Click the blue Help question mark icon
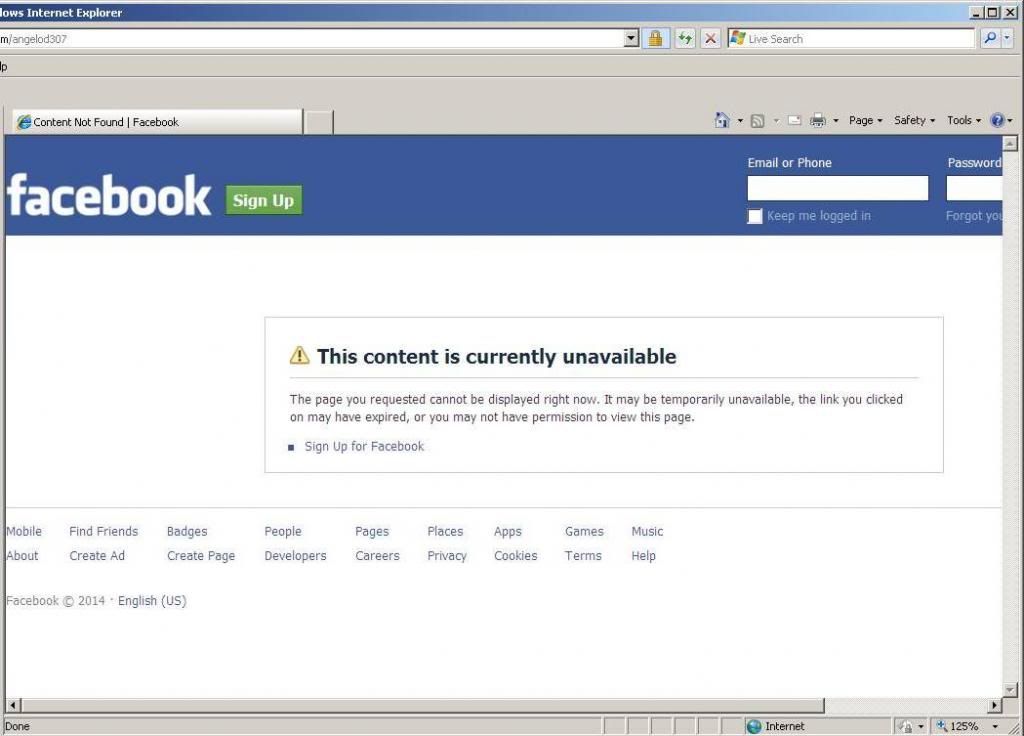 point(997,120)
